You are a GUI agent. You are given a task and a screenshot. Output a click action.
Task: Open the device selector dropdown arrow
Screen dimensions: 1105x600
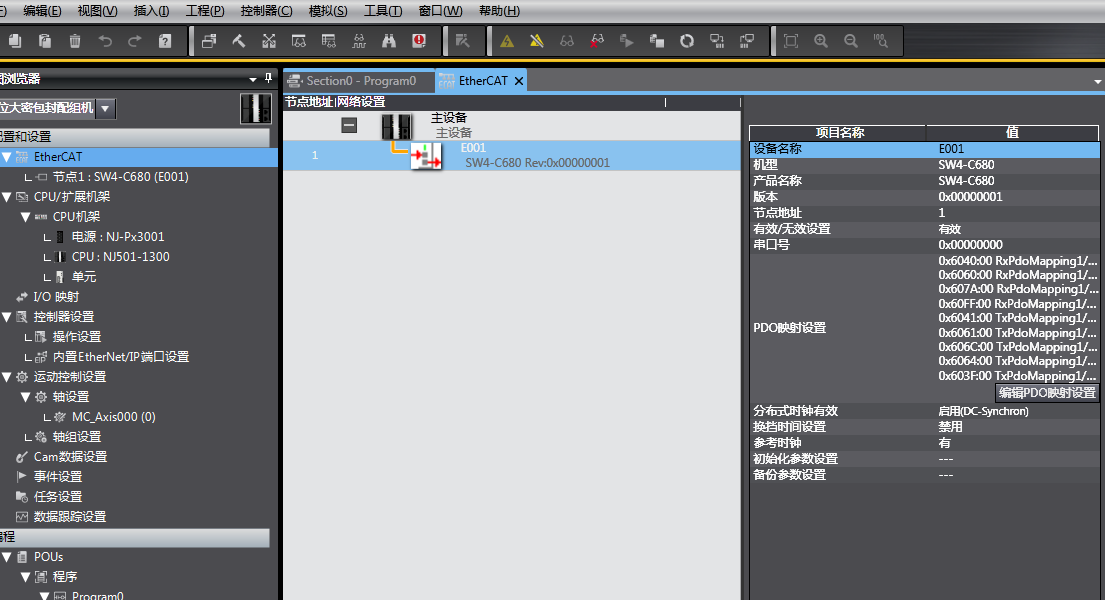pos(105,108)
